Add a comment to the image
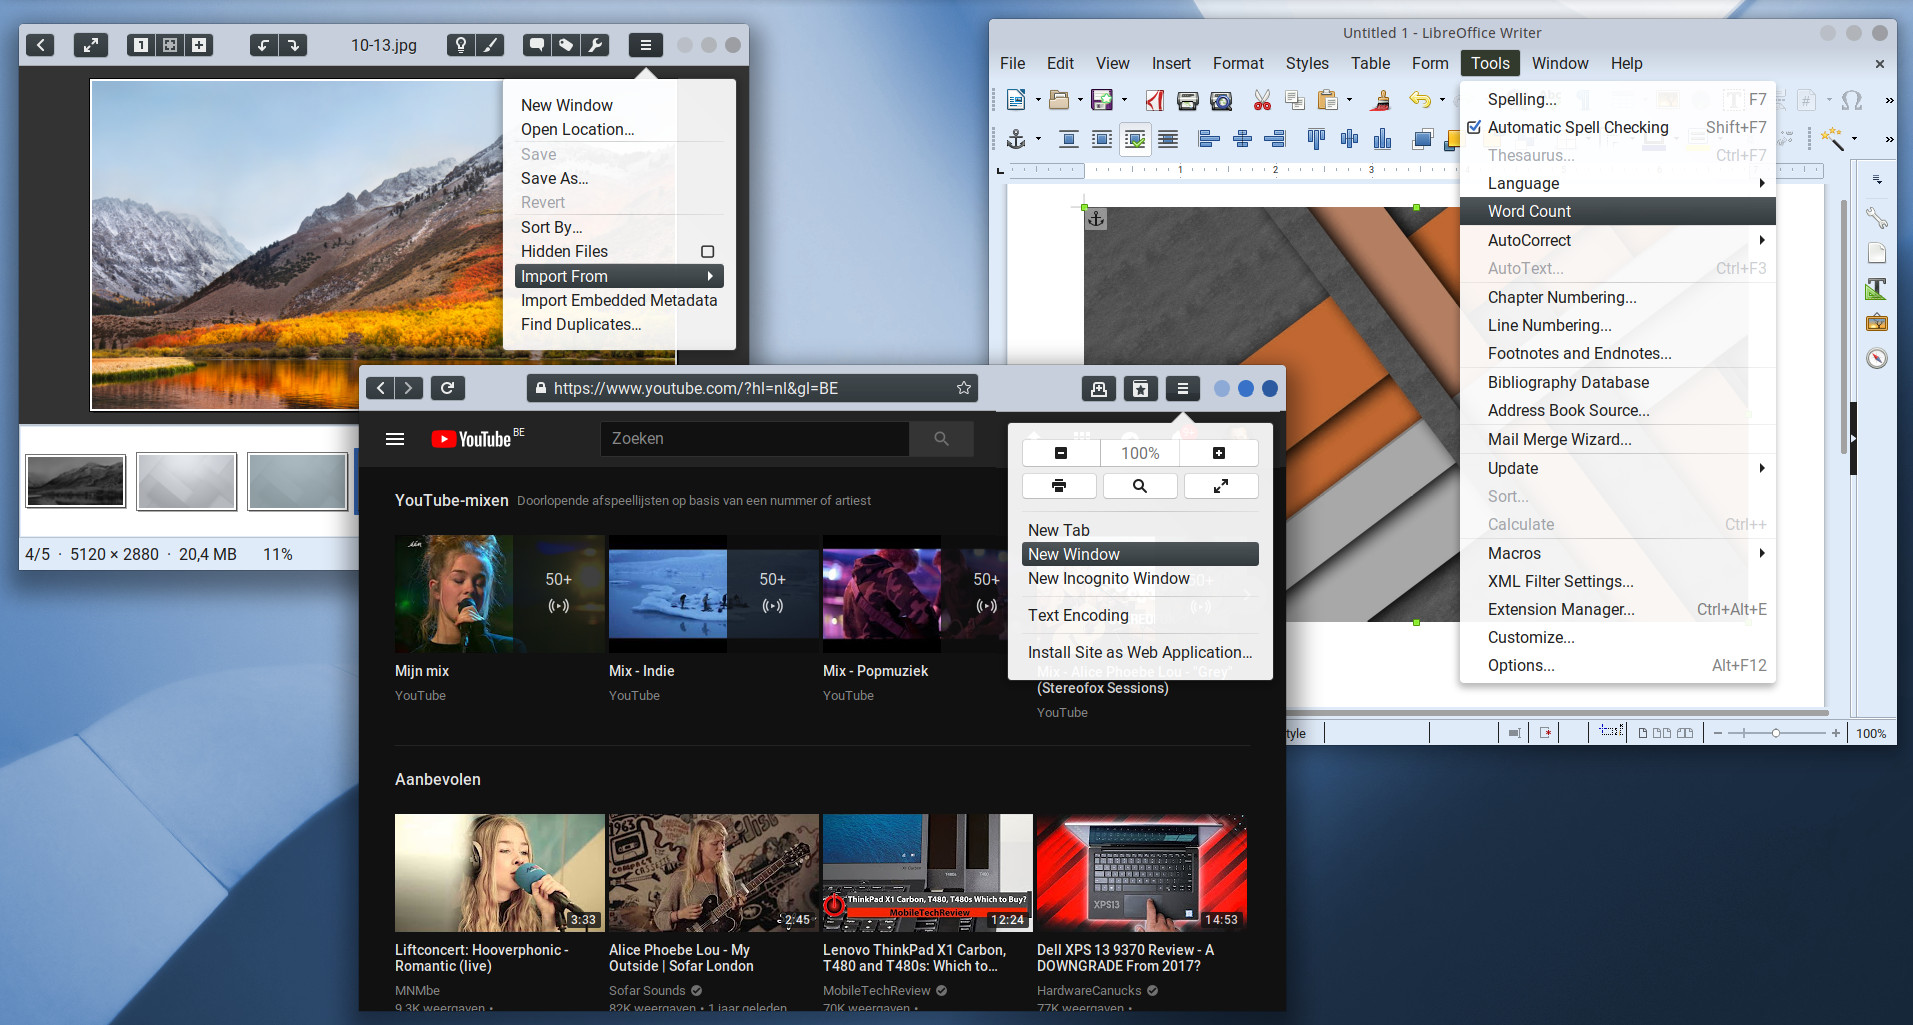The width and height of the screenshot is (1913, 1025). [x=537, y=45]
